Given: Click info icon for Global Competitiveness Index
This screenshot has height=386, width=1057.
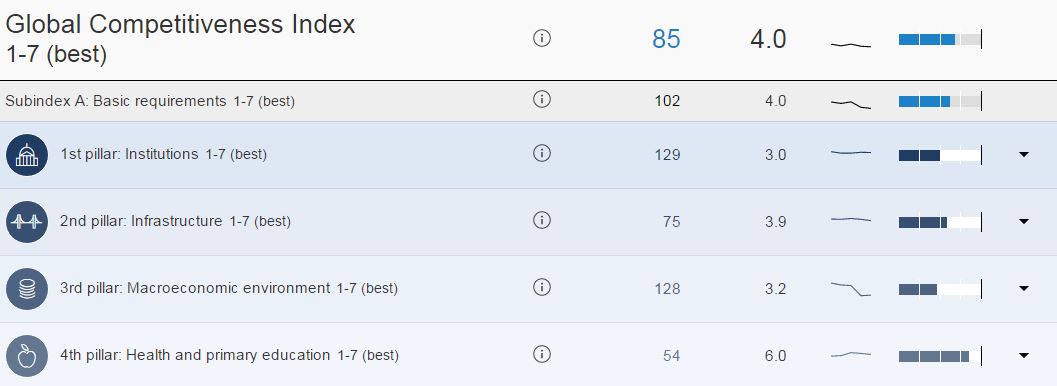Looking at the screenshot, I should 542,38.
